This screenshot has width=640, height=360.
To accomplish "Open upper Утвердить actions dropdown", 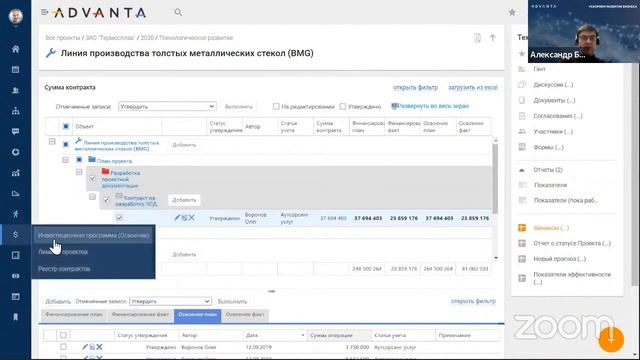I will click(x=167, y=107).
